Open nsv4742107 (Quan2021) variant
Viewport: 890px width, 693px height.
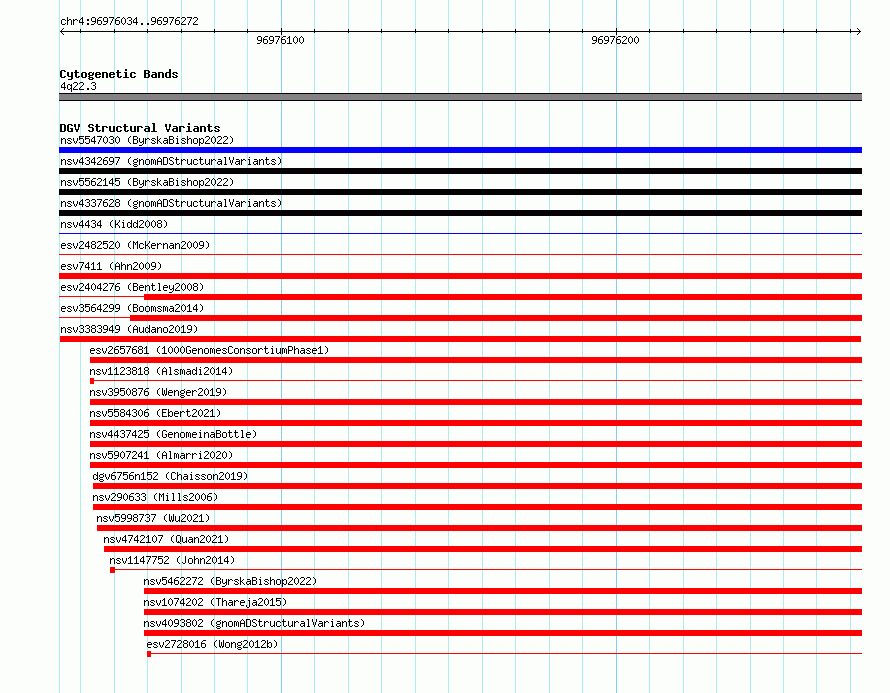[166, 539]
